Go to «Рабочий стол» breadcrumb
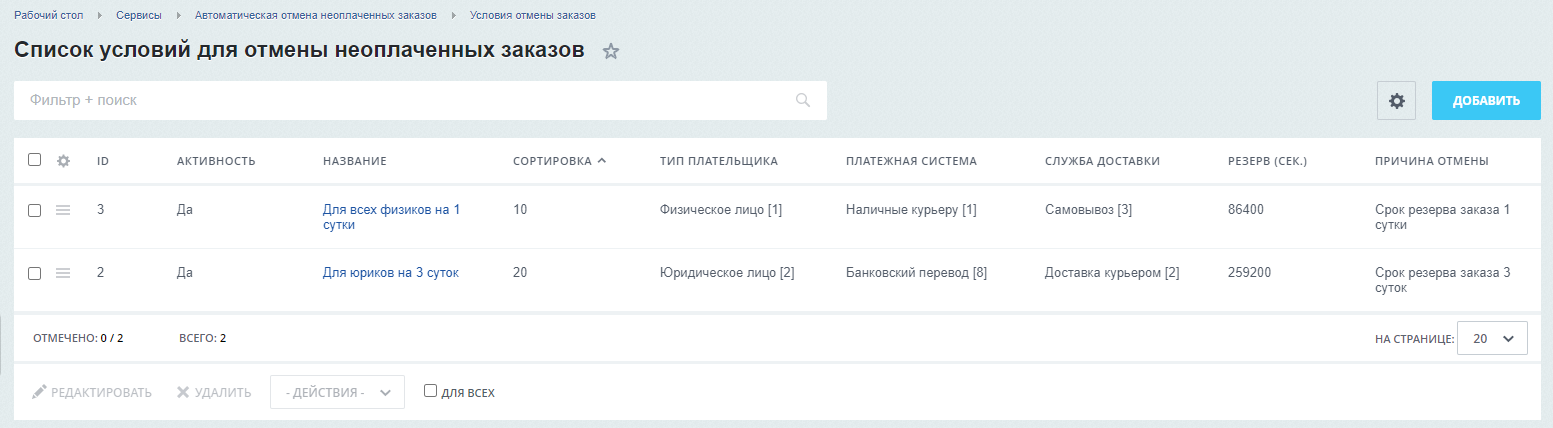 click(x=48, y=16)
